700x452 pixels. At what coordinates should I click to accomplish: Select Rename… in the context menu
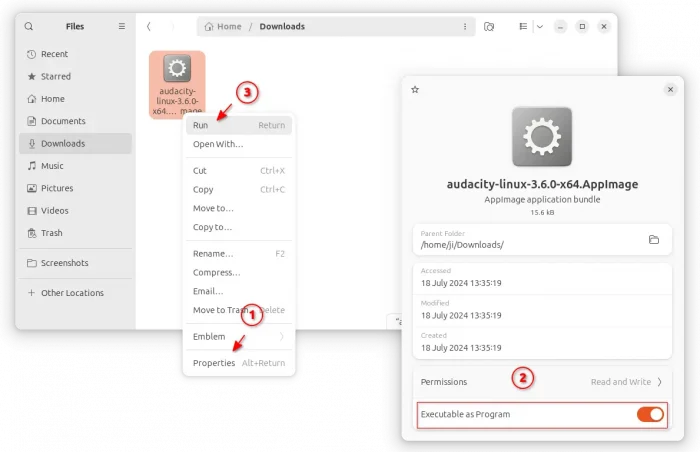pos(239,254)
